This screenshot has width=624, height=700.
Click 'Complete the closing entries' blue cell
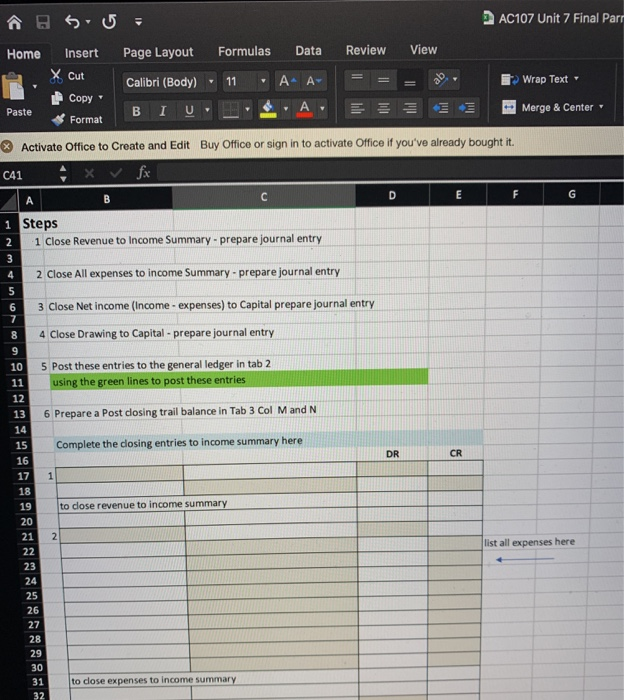(268, 442)
